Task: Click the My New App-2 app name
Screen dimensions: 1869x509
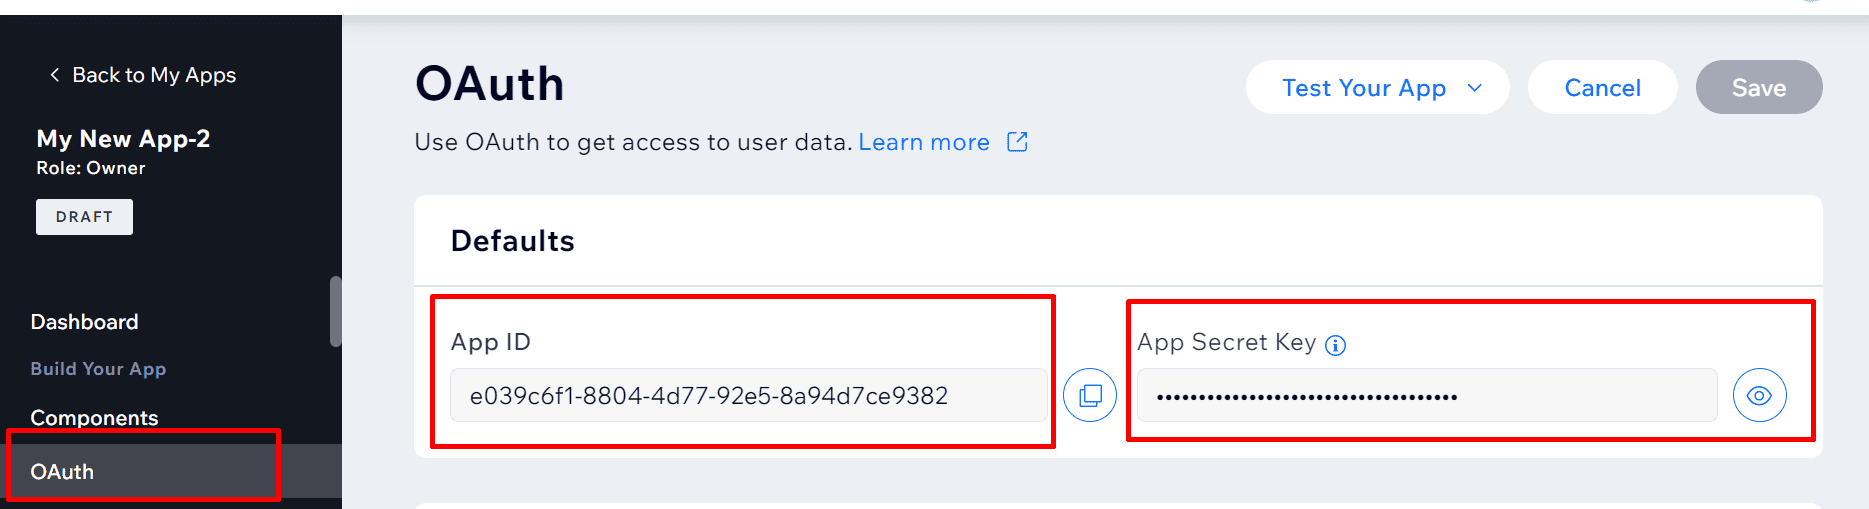Action: point(123,139)
